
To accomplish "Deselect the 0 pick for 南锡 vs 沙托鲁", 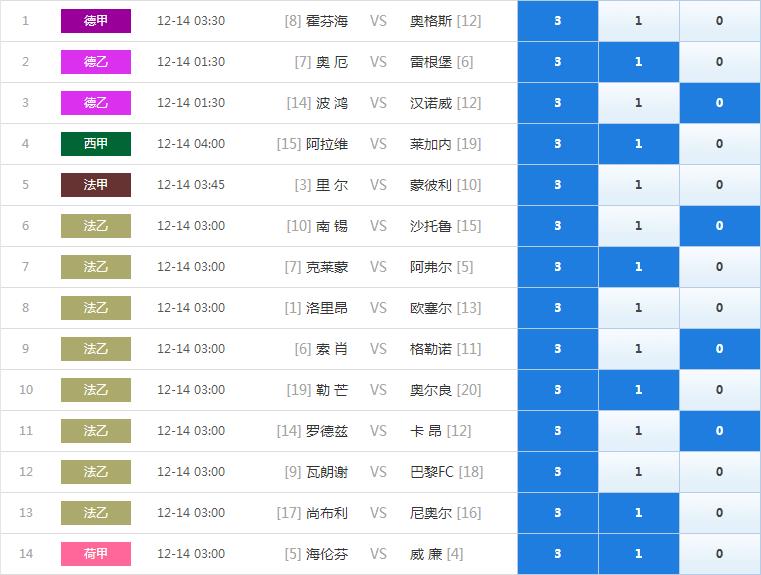I will 720,226.
